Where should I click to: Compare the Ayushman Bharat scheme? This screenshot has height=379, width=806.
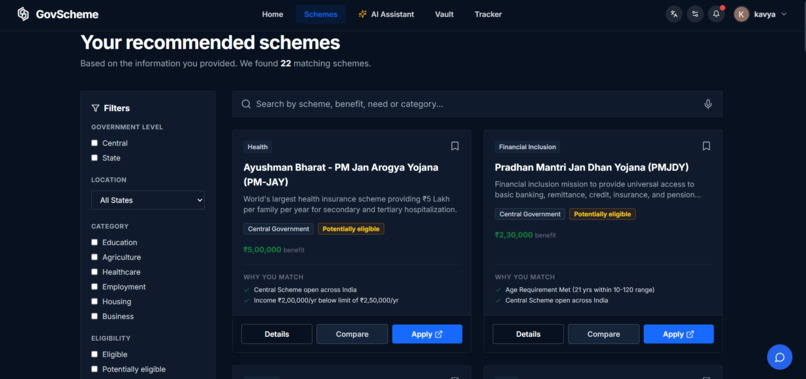352,334
